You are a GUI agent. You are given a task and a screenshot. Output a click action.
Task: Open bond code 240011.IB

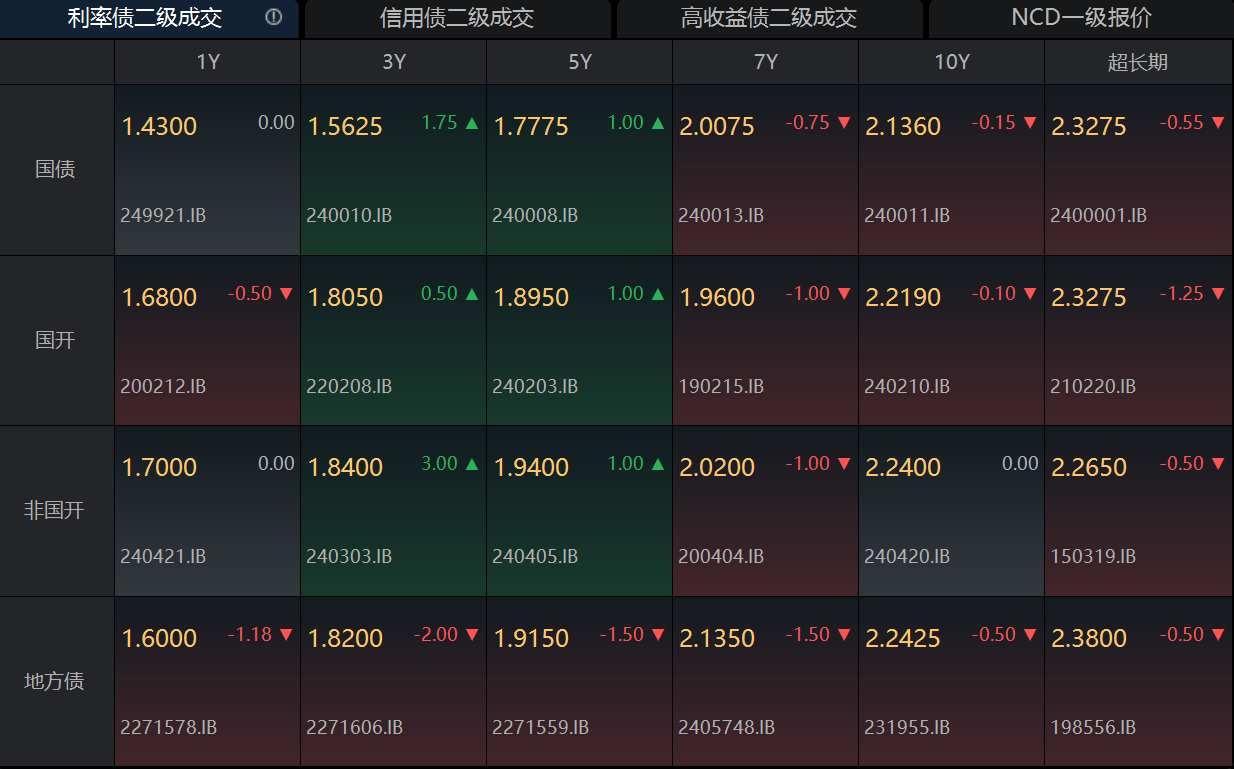pos(907,215)
